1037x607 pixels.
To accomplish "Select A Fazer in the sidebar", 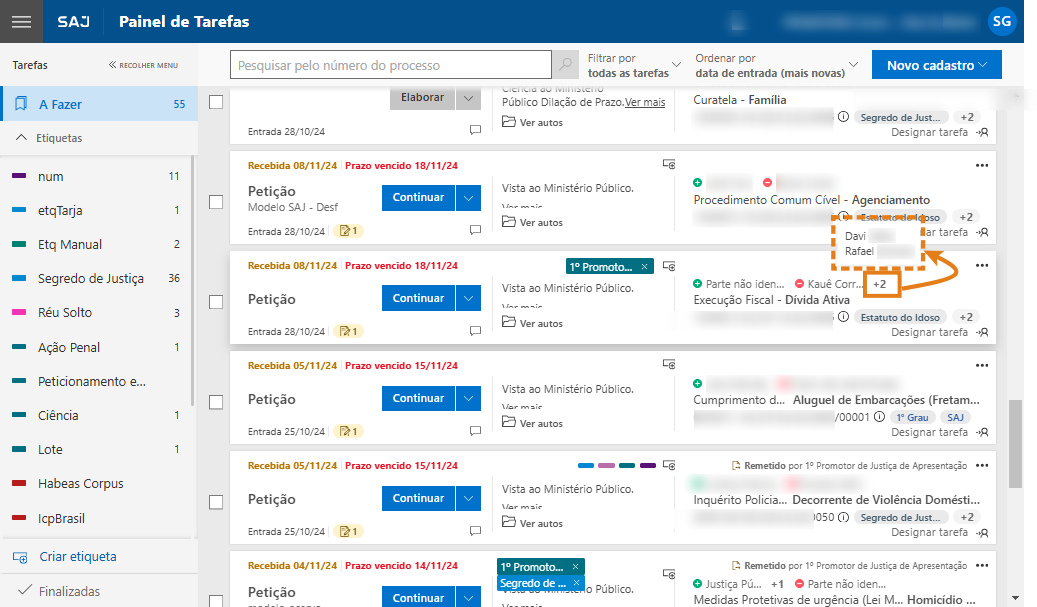I will point(60,104).
